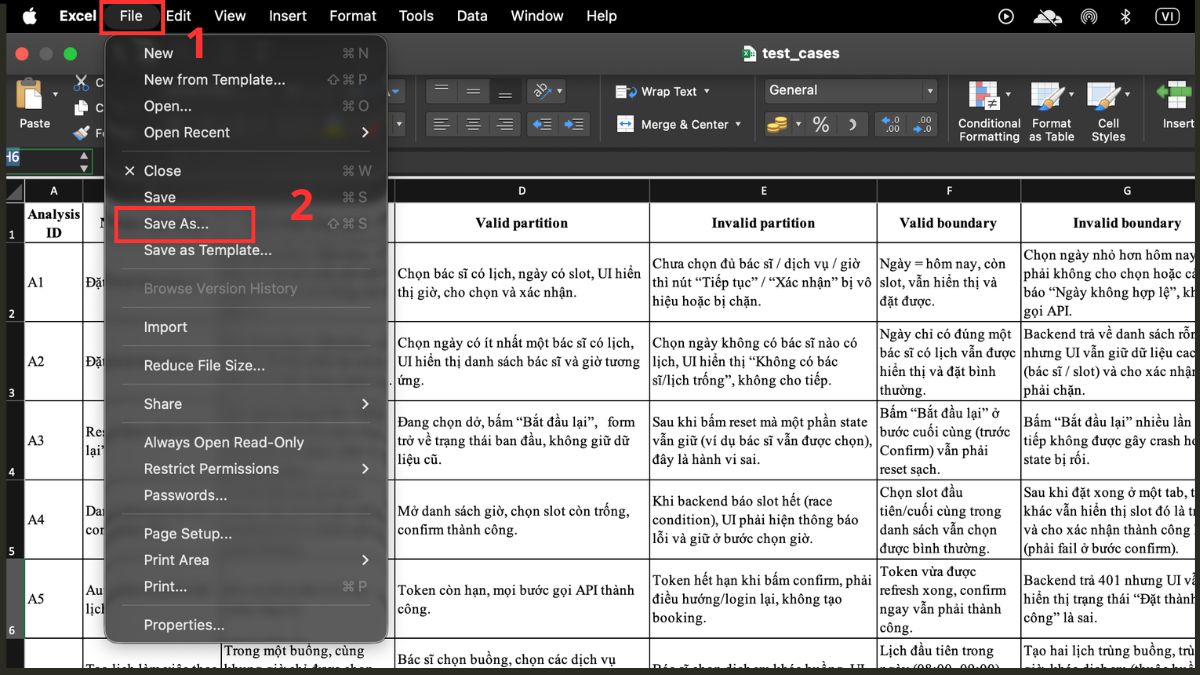
Task: Open the currency format dropdown arrow
Action: click(796, 125)
